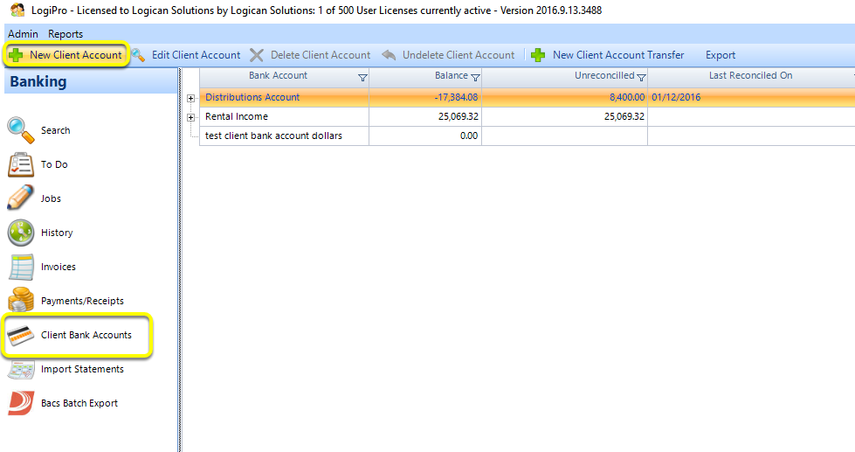Select the Search sidebar label
Image resolution: width=855 pixels, height=452 pixels.
[x=56, y=130]
